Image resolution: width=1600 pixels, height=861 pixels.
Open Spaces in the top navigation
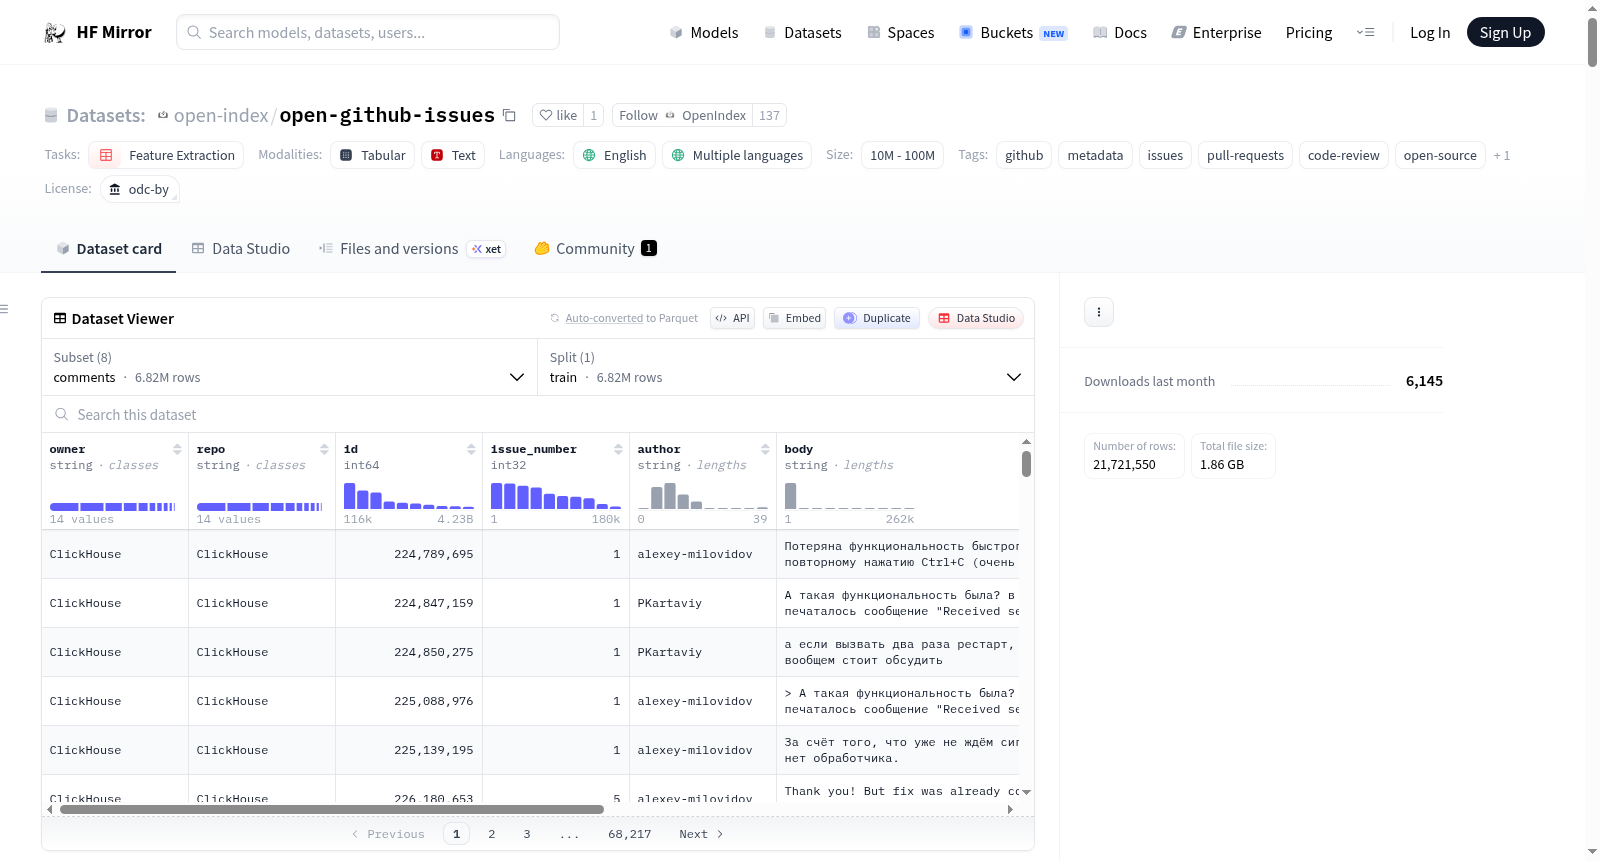tap(900, 33)
